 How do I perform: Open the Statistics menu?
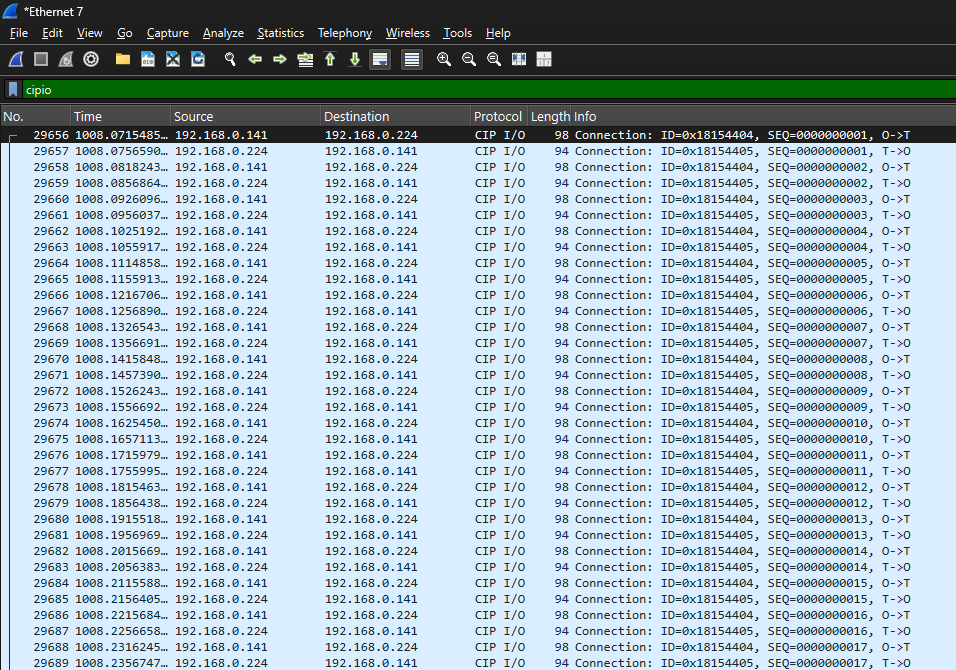click(x=281, y=33)
